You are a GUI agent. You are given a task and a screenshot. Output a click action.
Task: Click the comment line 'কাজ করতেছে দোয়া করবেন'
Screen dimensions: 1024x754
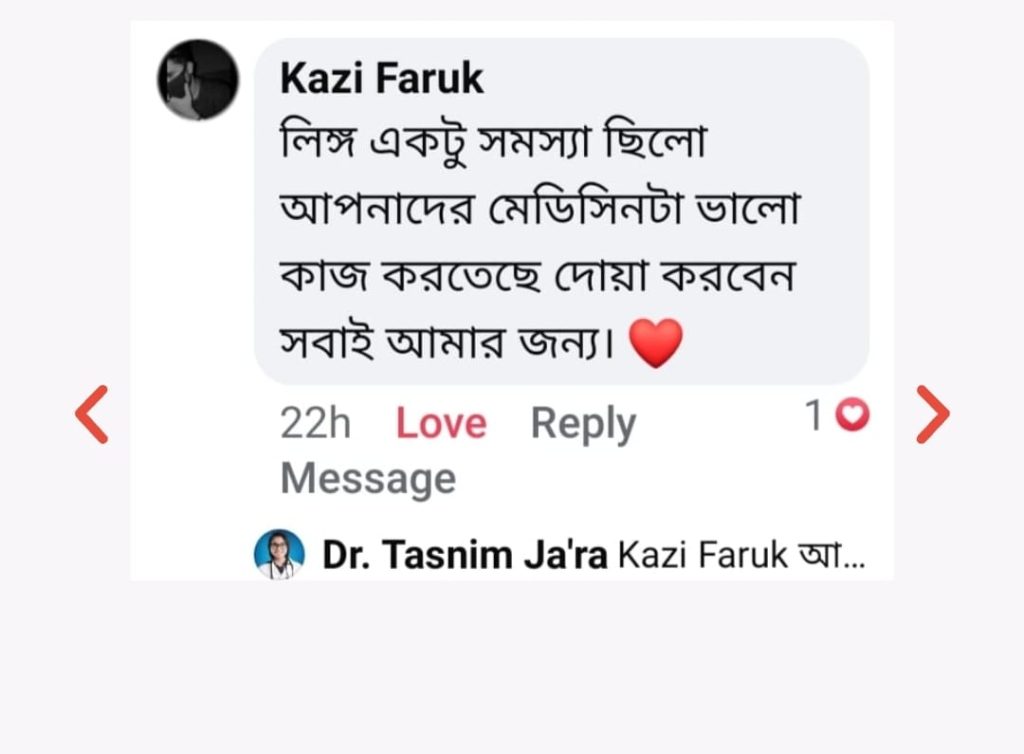coord(537,275)
